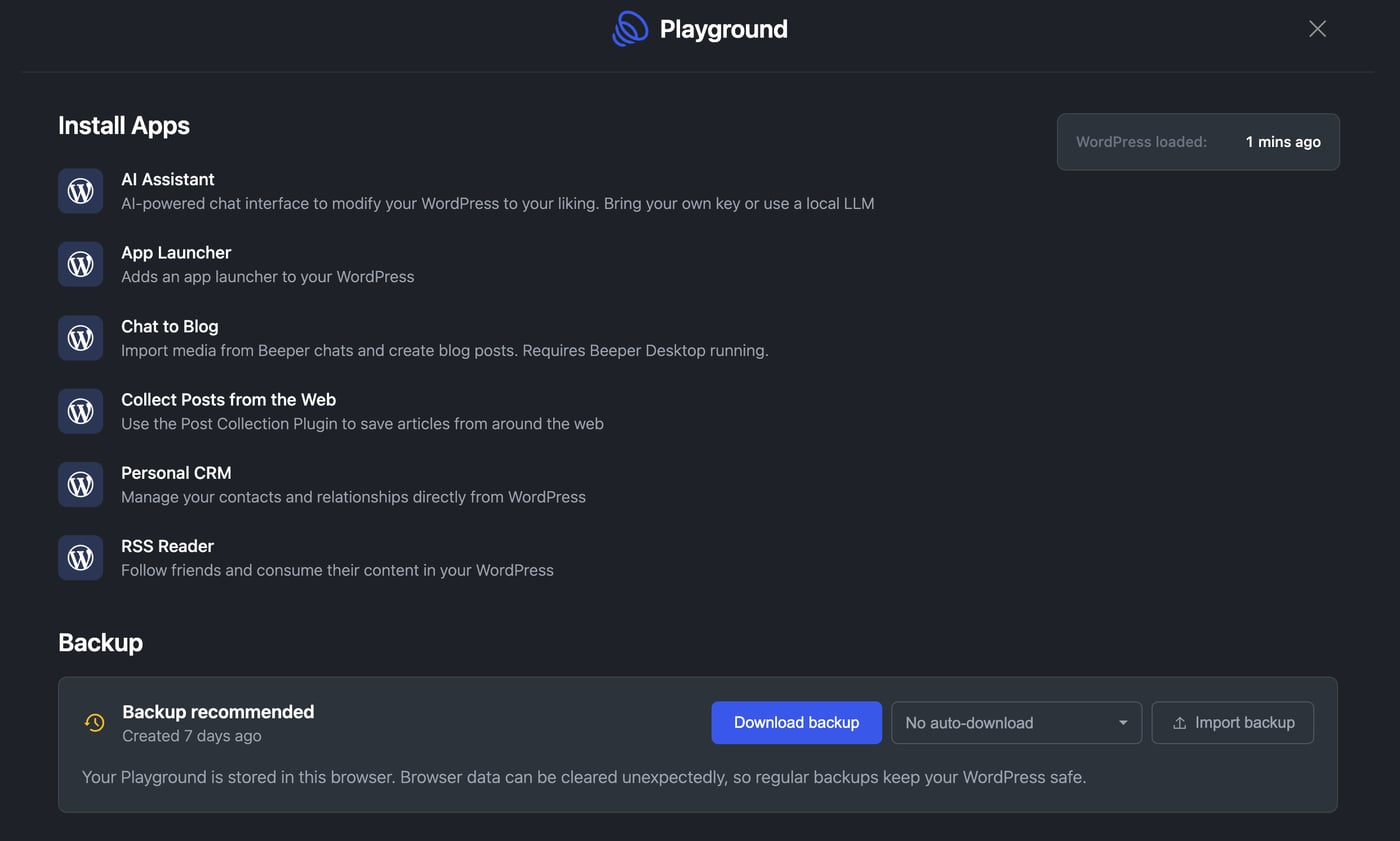This screenshot has width=1400, height=841.
Task: Open the App Launcher app entry
Action: click(176, 253)
